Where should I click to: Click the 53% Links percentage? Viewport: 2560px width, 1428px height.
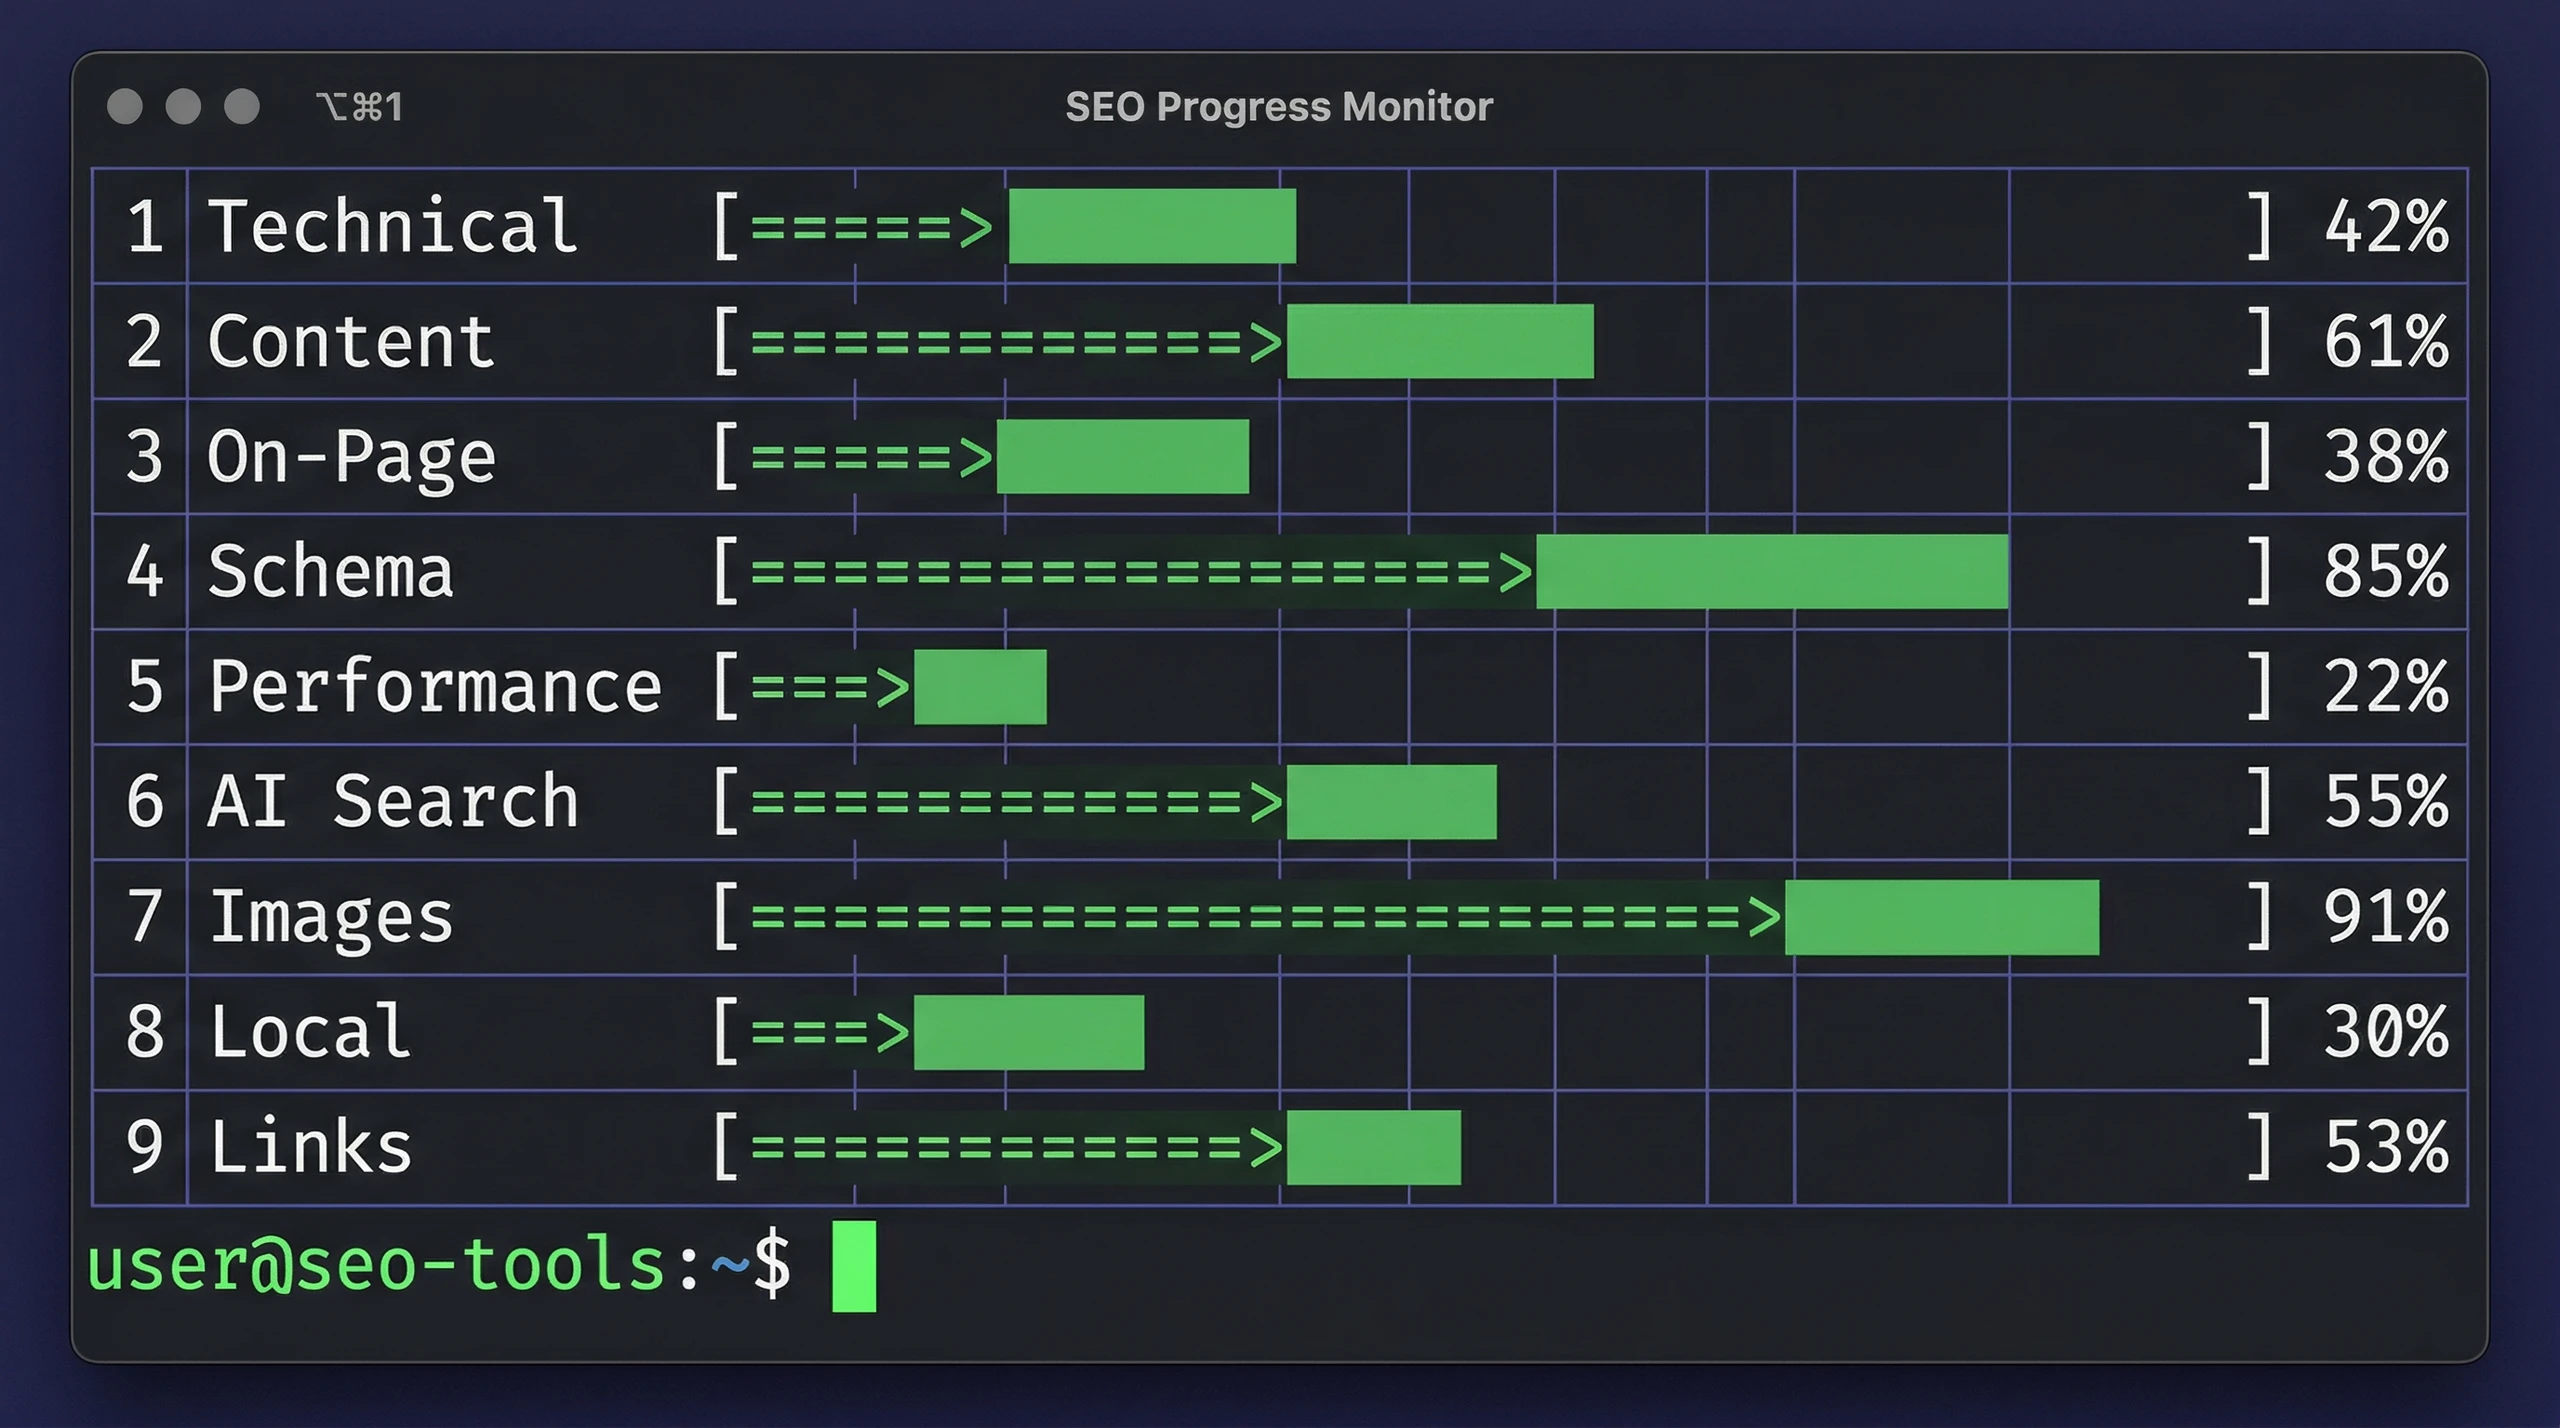2385,1147
